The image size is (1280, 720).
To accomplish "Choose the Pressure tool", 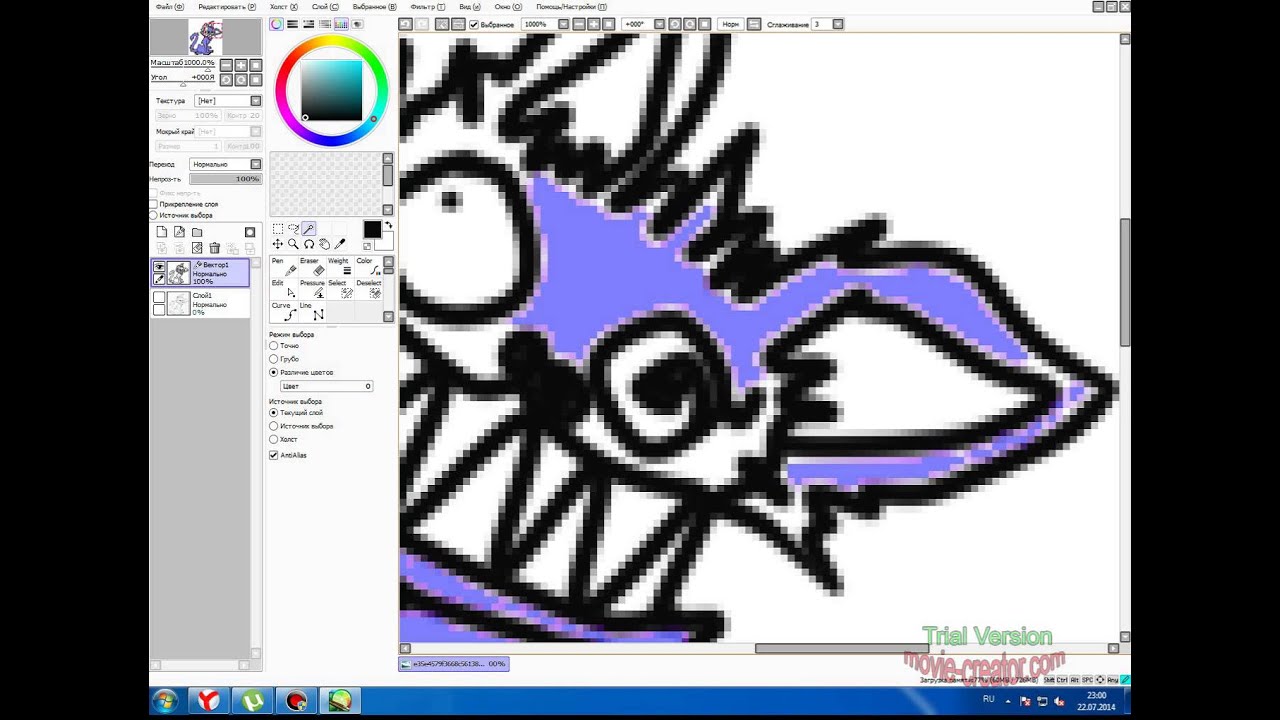I will click(312, 289).
